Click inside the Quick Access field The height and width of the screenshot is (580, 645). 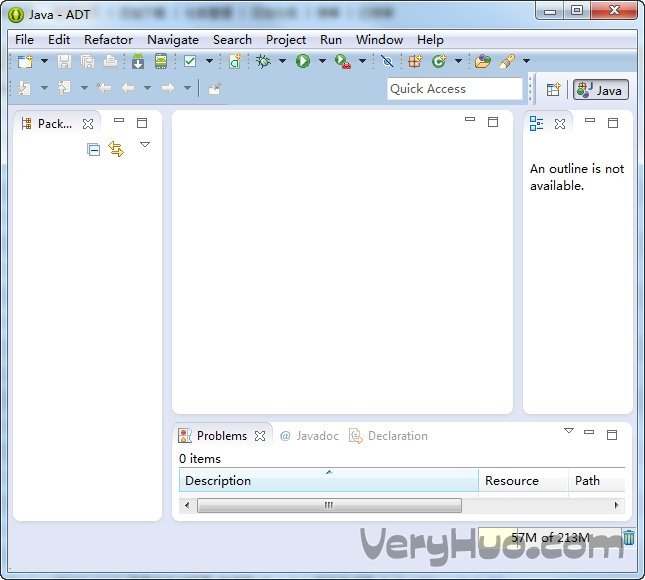tap(455, 89)
